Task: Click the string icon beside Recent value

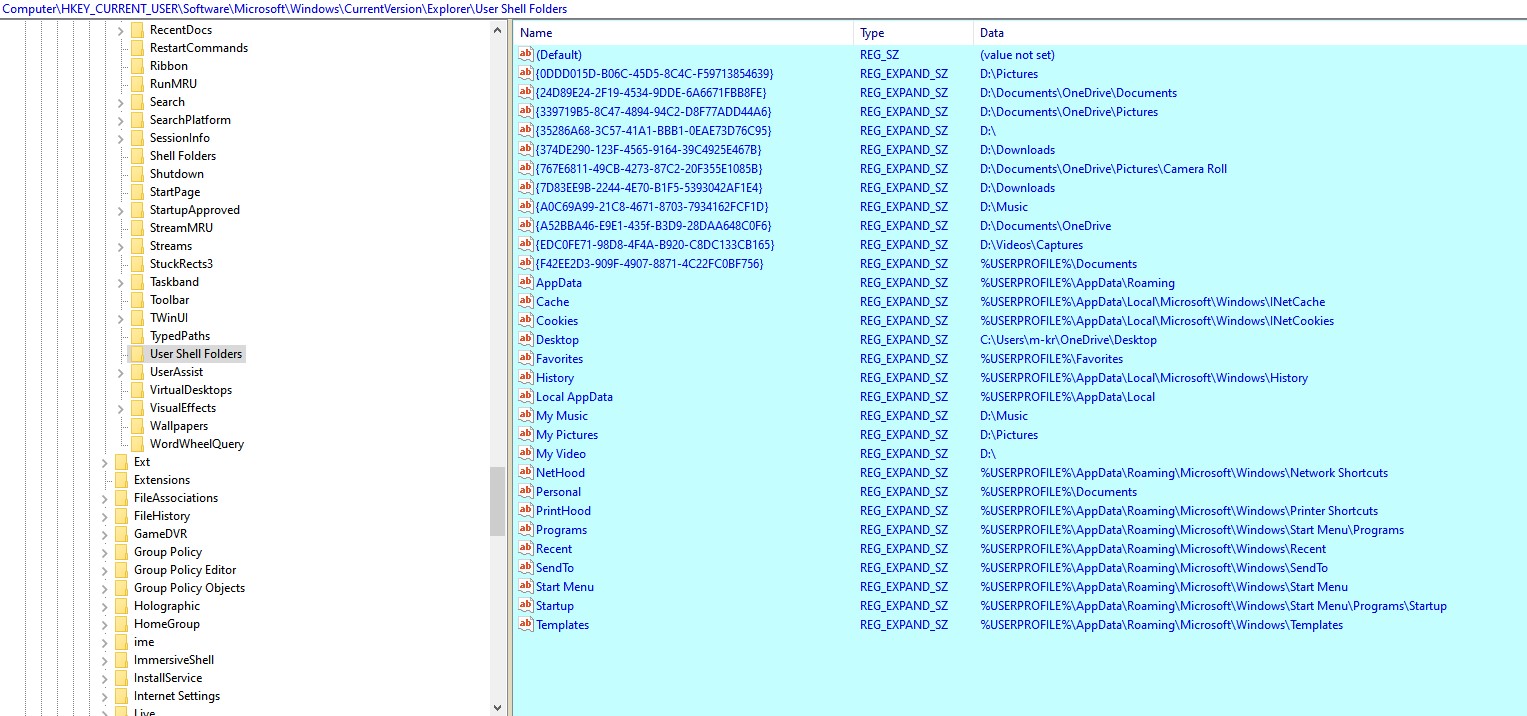Action: [x=526, y=549]
